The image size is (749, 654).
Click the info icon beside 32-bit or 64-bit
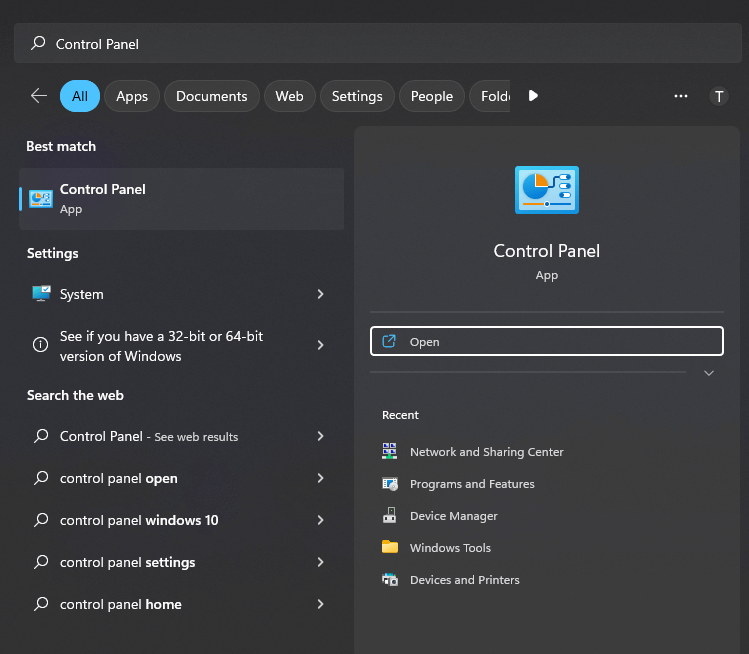pyautogui.click(x=41, y=344)
